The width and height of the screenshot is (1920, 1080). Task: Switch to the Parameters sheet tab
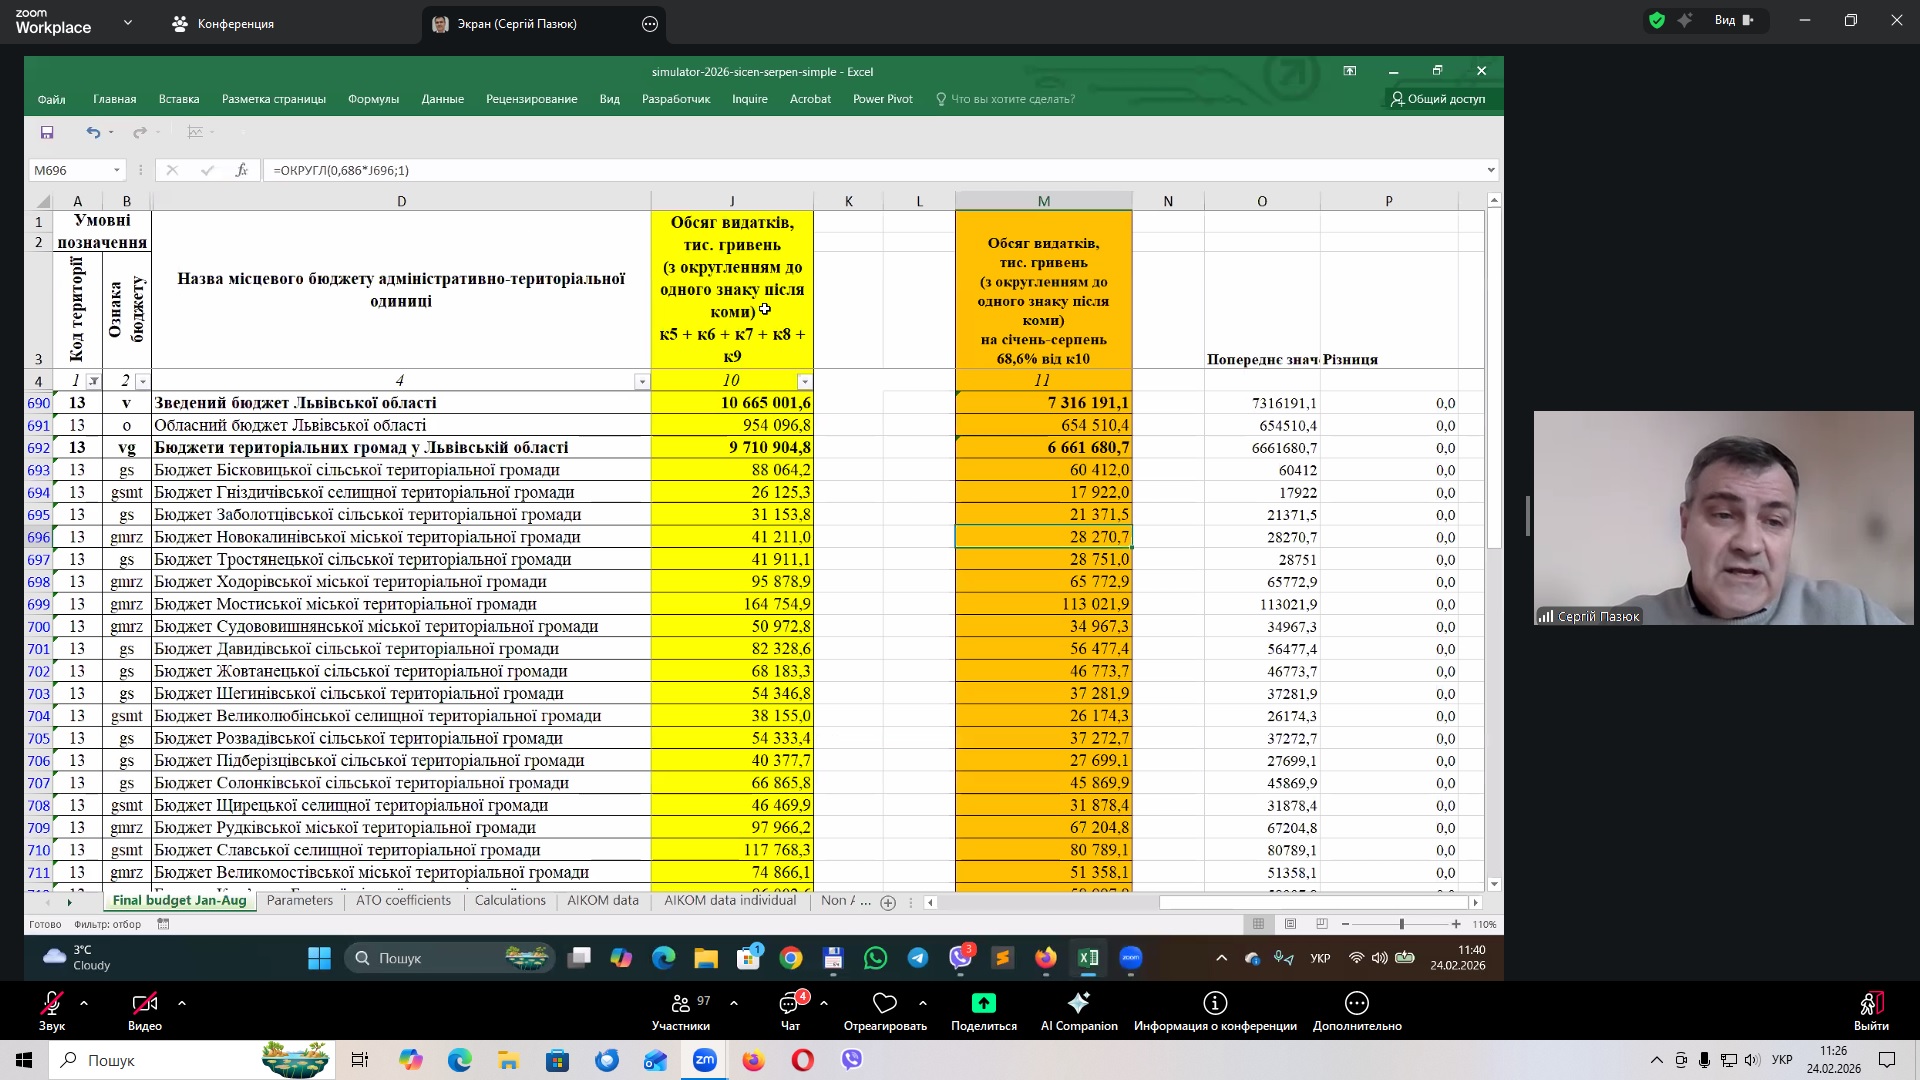tap(299, 901)
